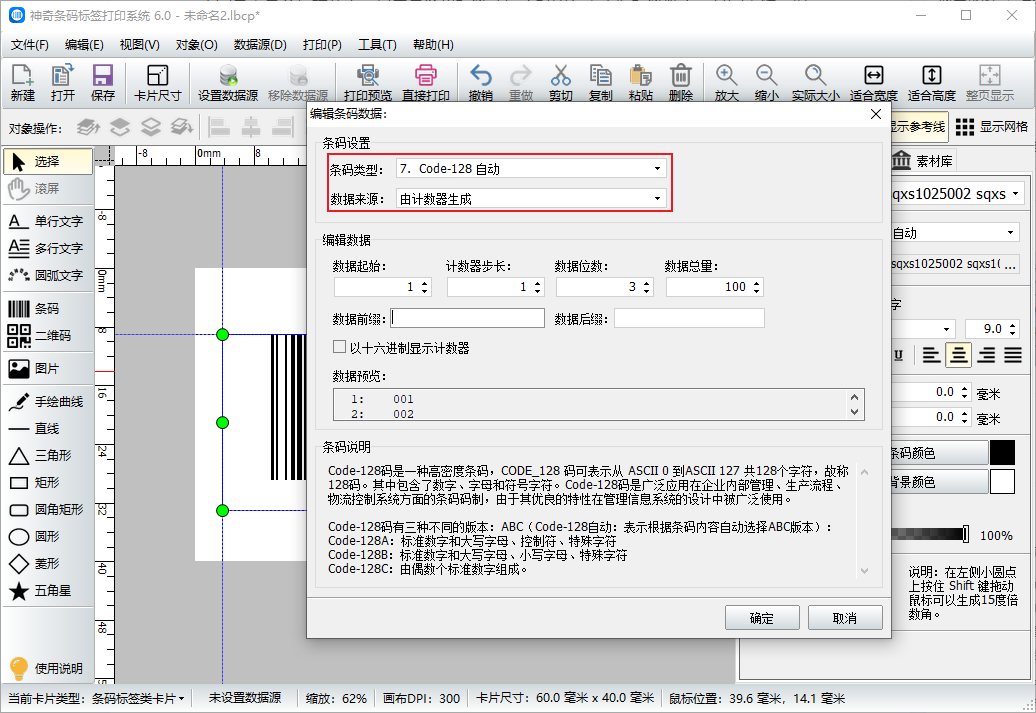Activate the 选择 selection tool
The height and width of the screenshot is (713, 1036).
click(x=48, y=161)
